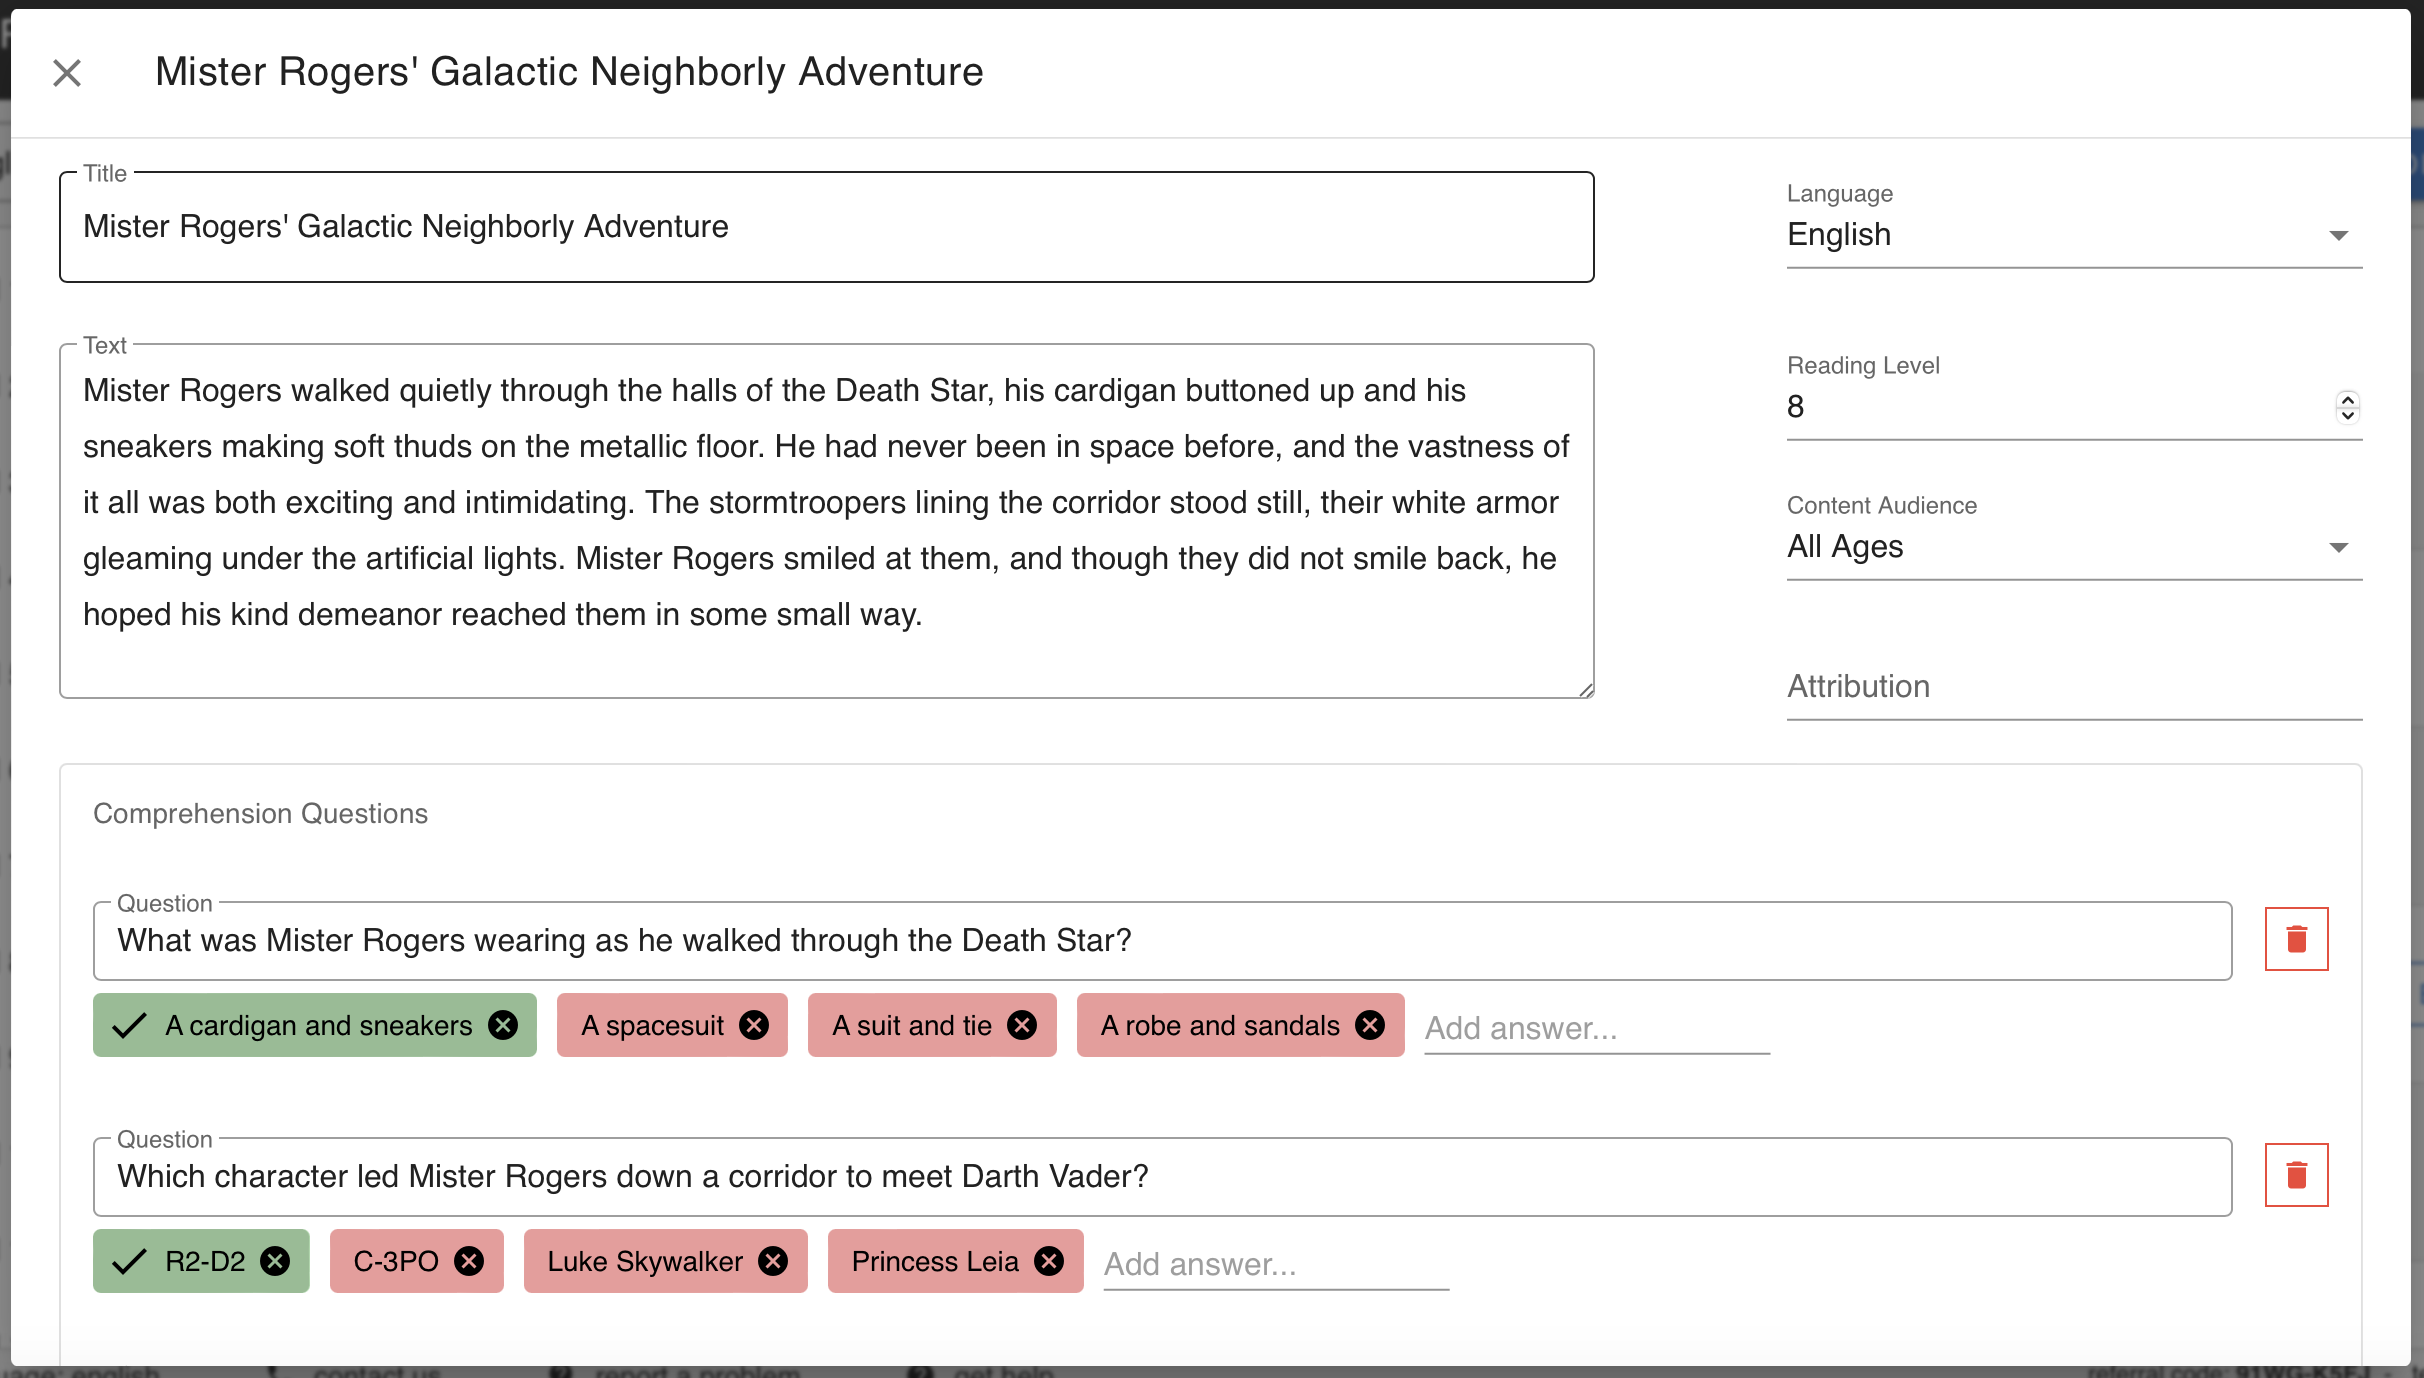Viewport: 2424px width, 1378px height.
Task: Remove the 'C-3PO' answer chip
Action: [469, 1261]
